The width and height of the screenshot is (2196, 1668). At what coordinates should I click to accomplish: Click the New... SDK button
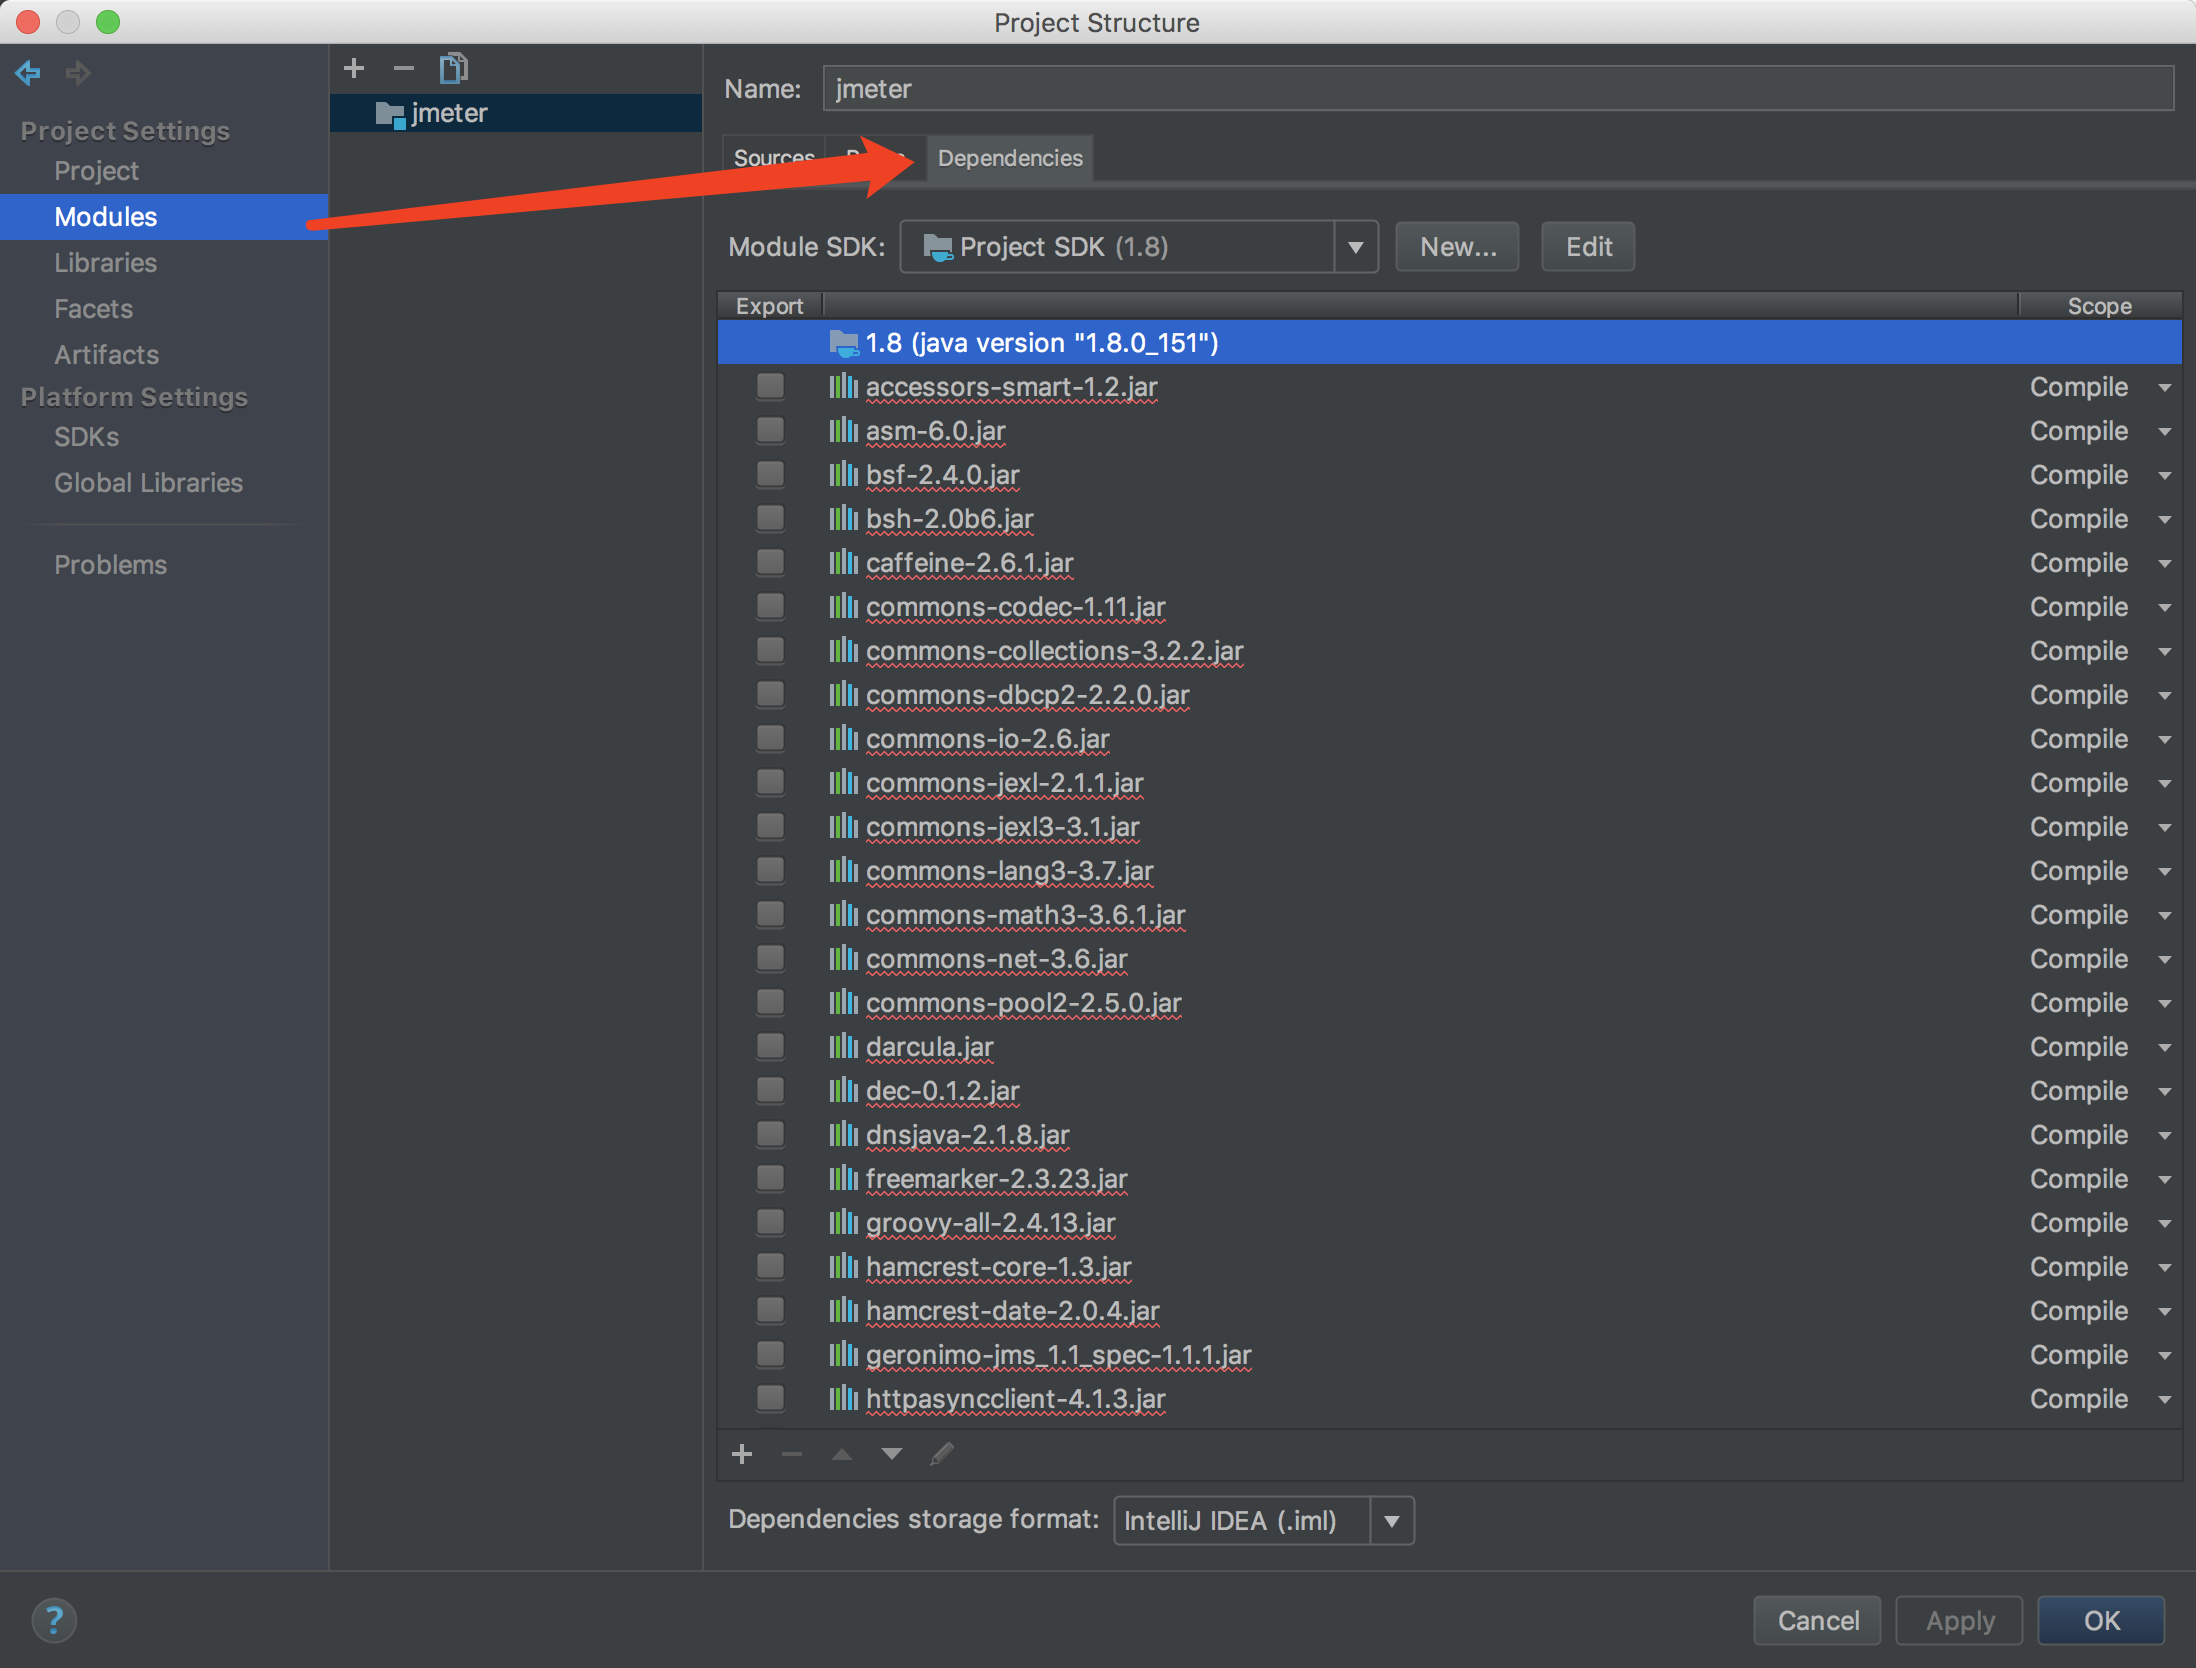1458,247
